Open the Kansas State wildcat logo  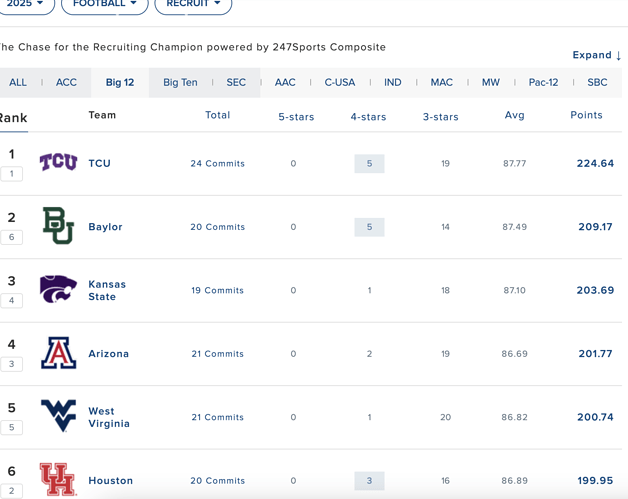coord(58,289)
